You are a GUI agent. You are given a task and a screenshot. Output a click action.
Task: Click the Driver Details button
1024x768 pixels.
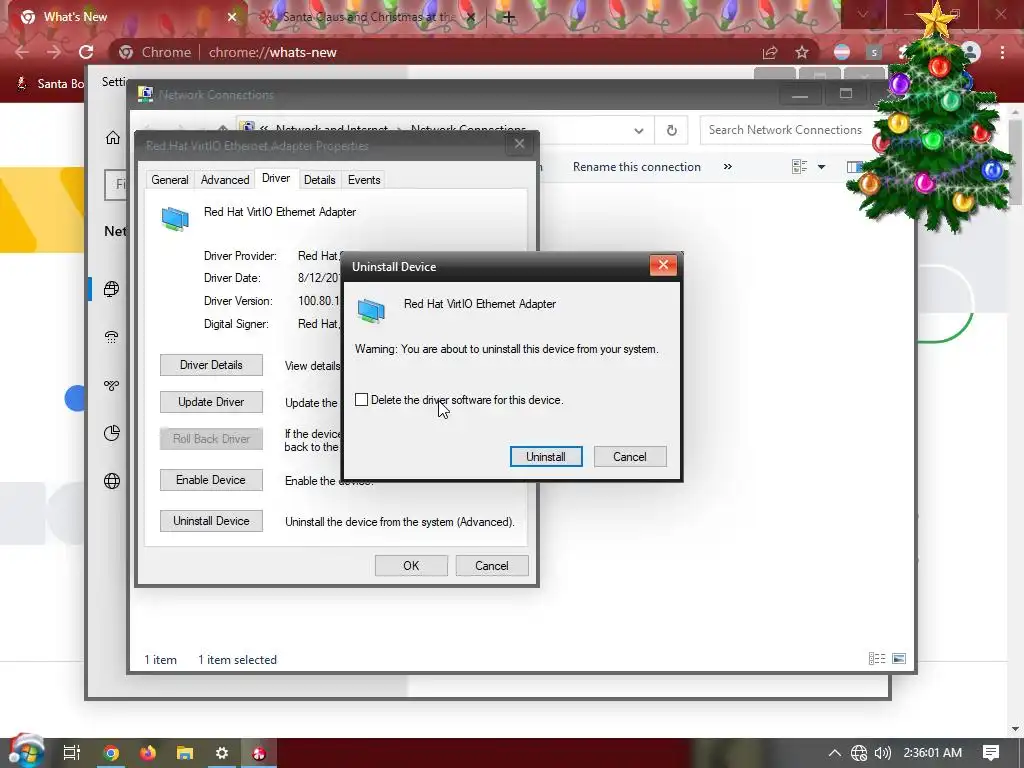pos(211,365)
